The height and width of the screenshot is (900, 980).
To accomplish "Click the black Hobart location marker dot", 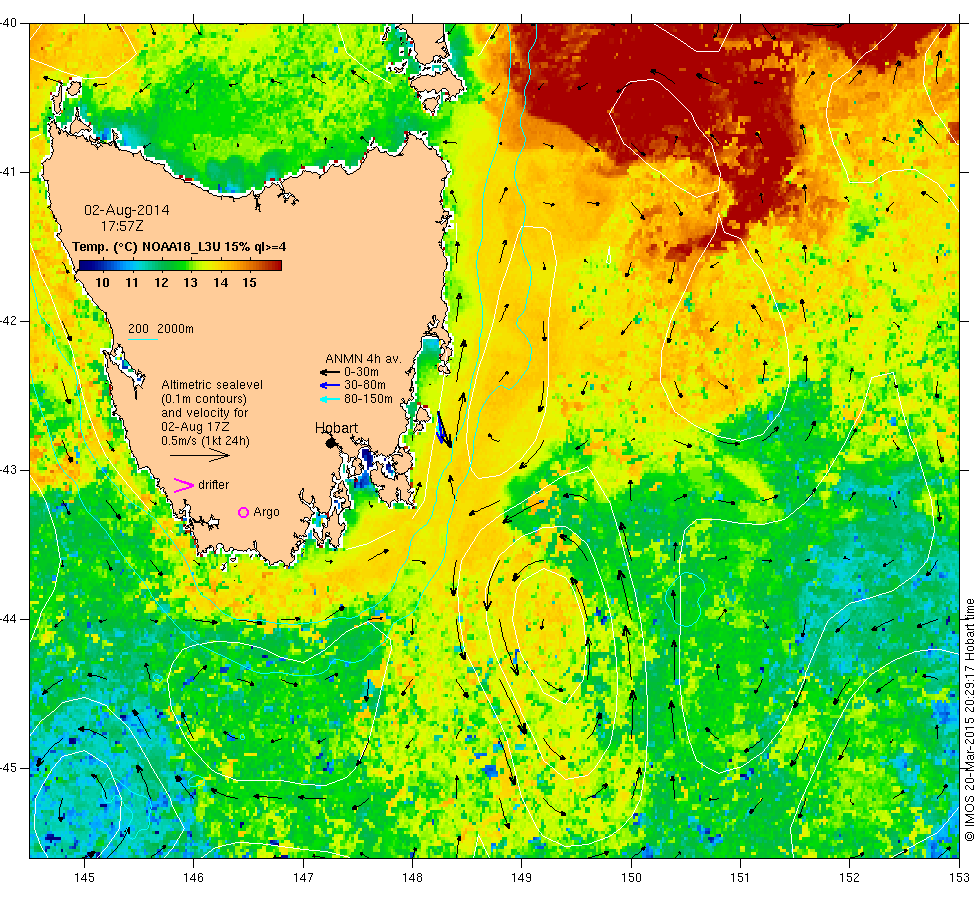I will 331,443.
